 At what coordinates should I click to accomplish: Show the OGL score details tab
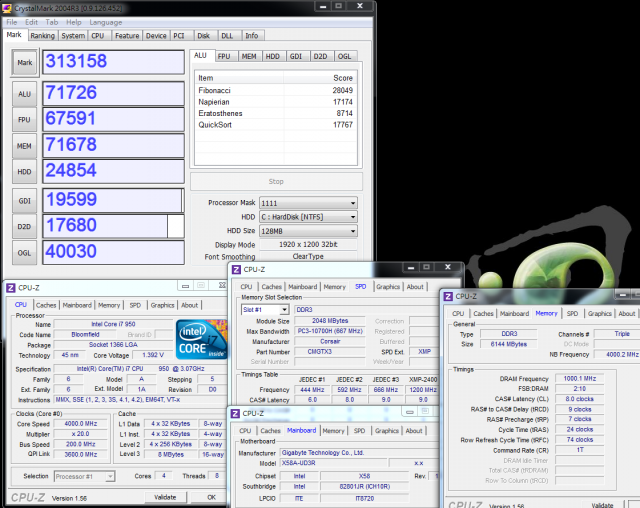[x=344, y=56]
